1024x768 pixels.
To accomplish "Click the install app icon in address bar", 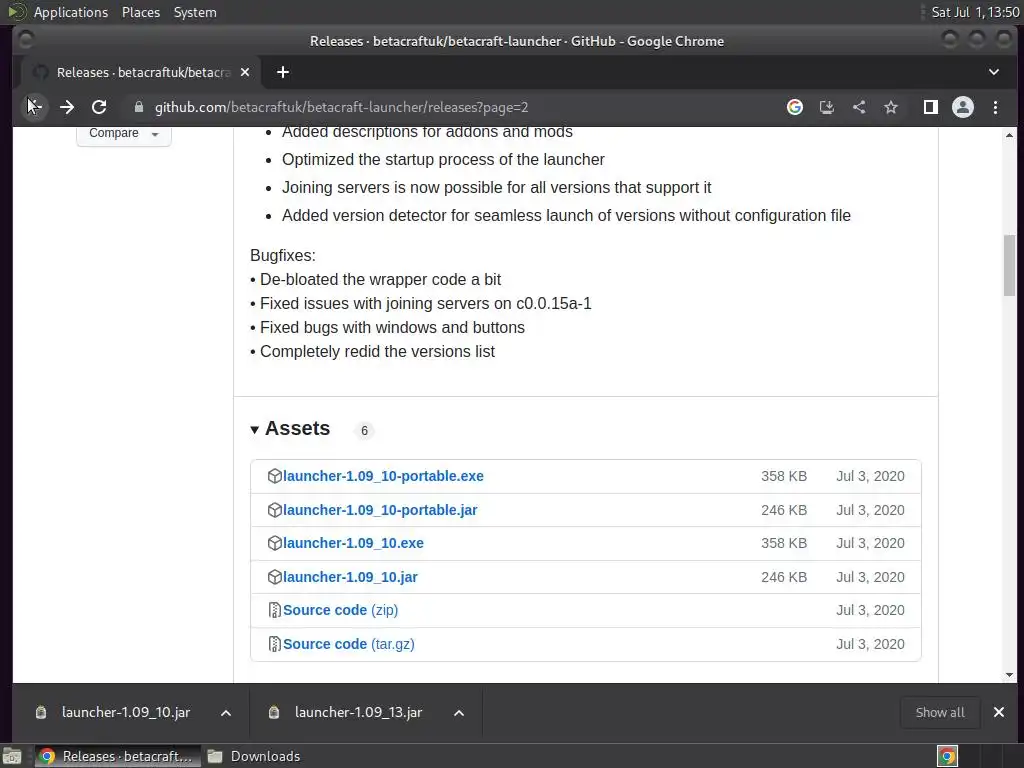I will 827,107.
